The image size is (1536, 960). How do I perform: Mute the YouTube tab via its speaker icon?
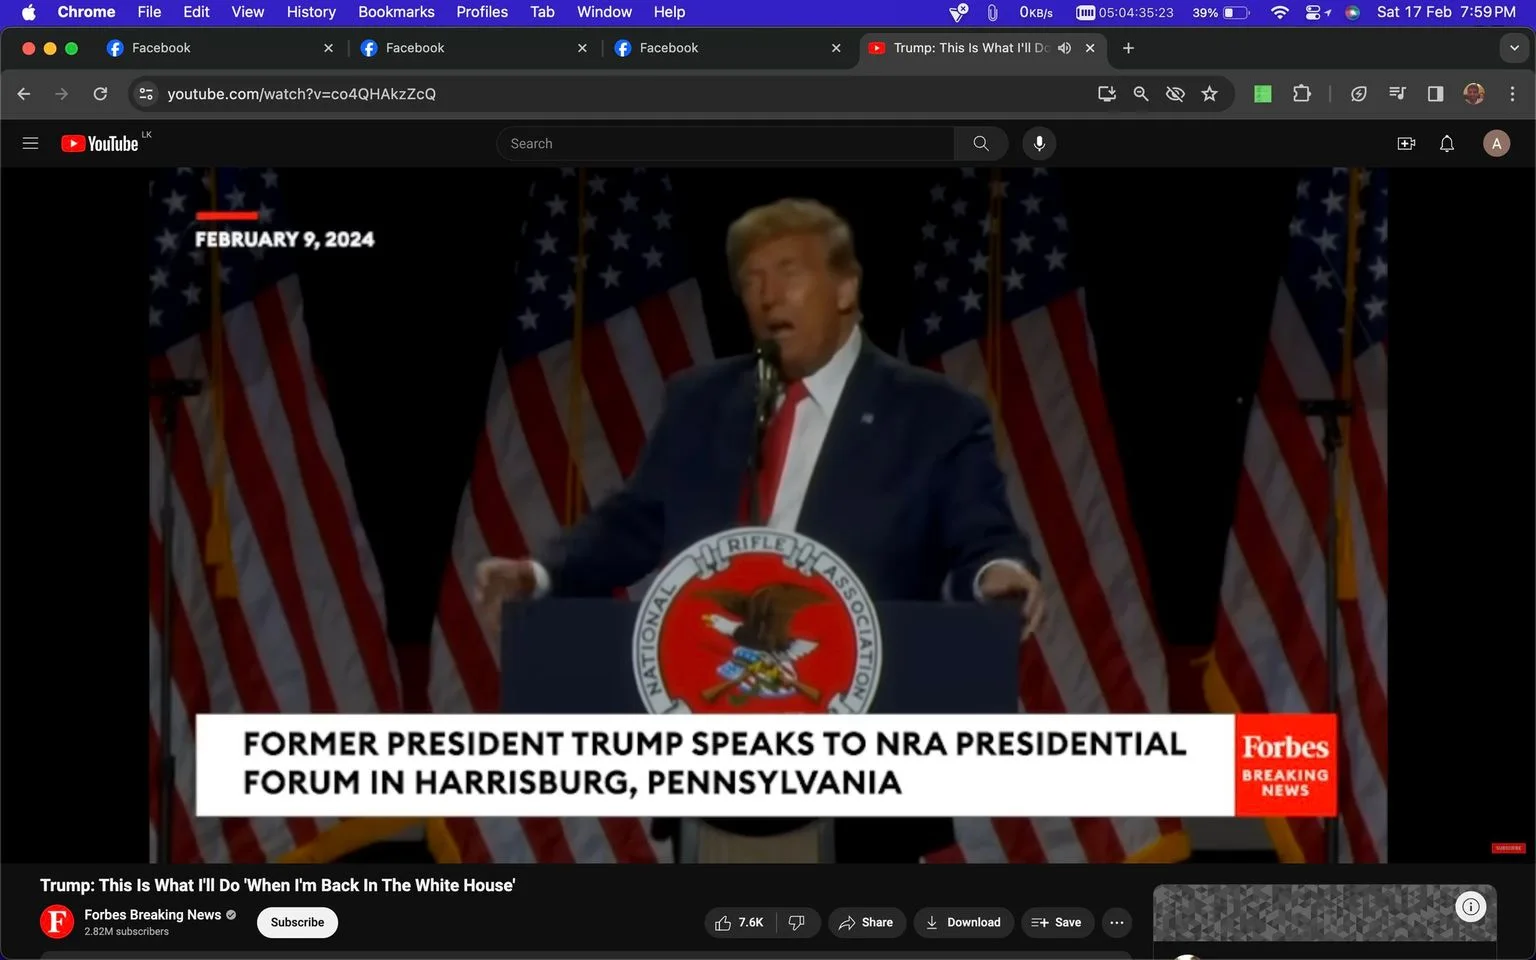click(x=1064, y=48)
